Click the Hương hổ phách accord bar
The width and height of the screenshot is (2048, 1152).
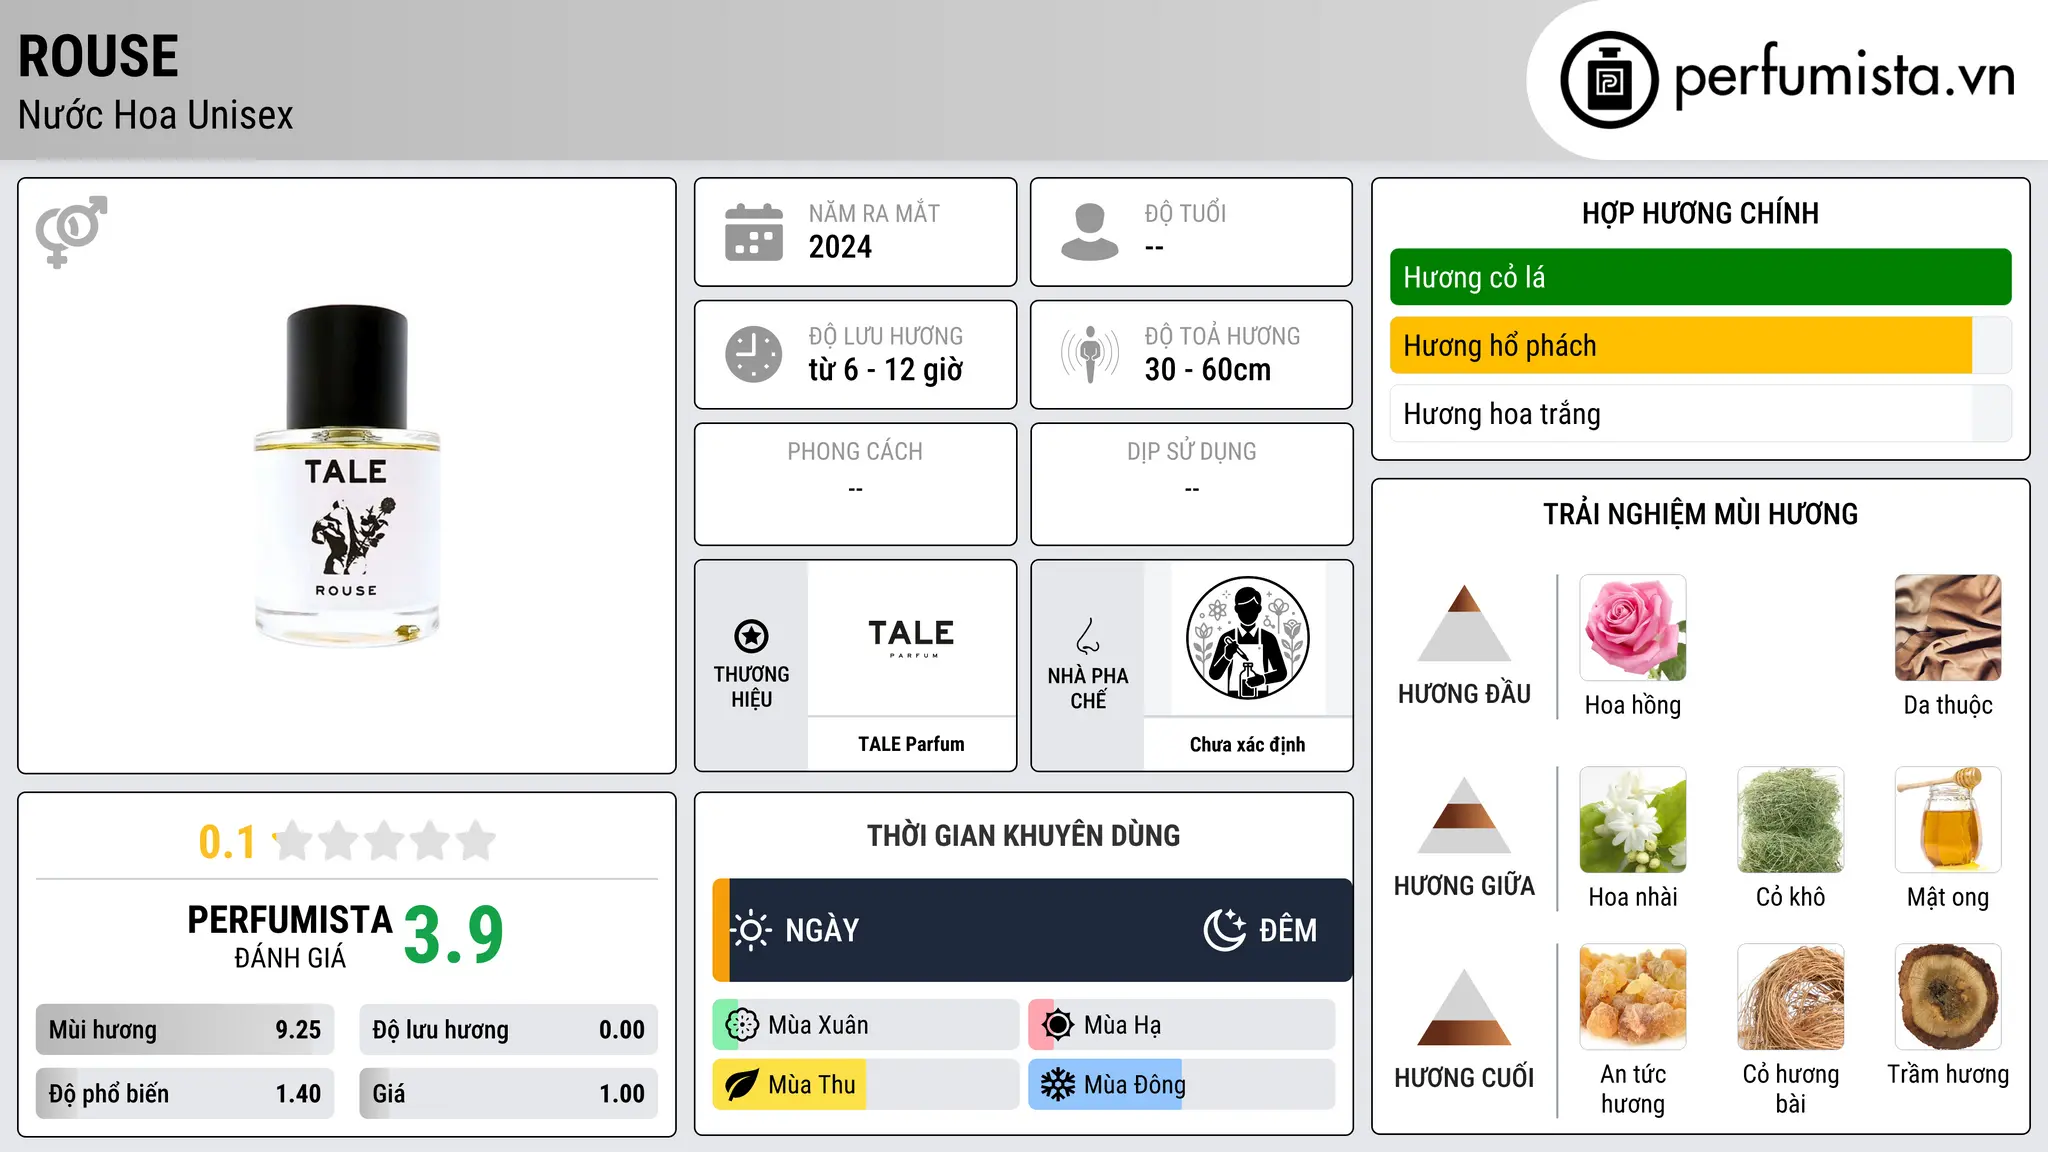point(1700,346)
